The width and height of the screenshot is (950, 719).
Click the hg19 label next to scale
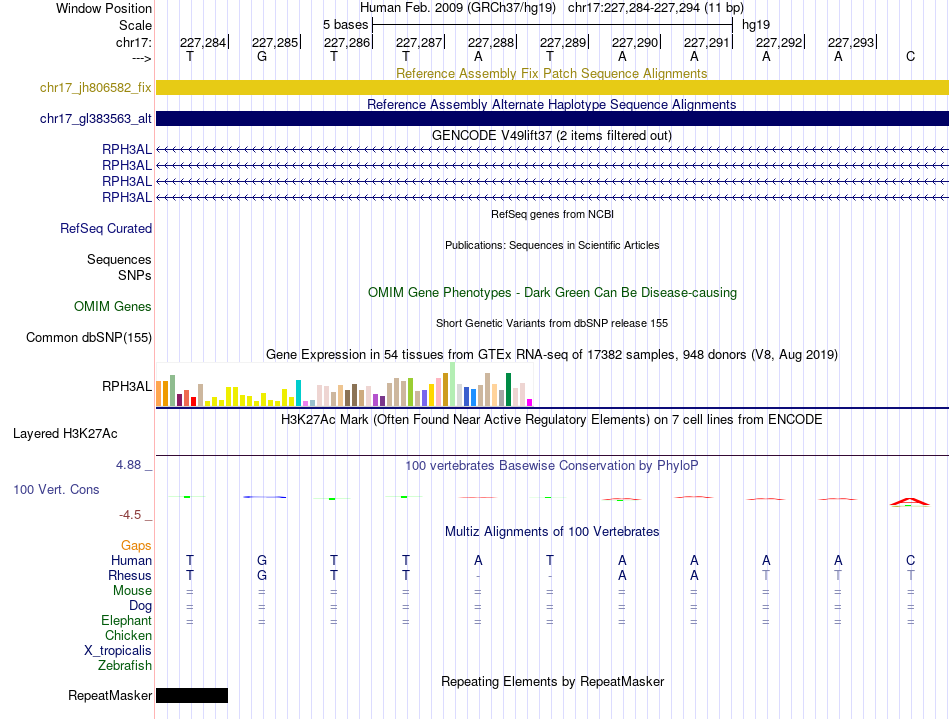[x=756, y=25]
